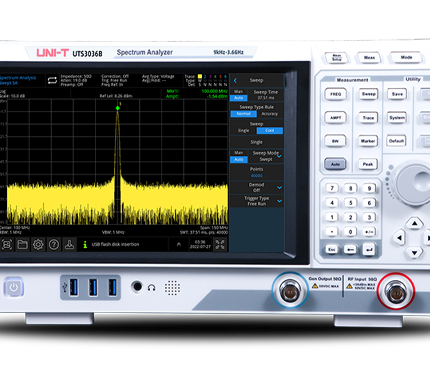Image resolution: width=430 pixels, height=389 pixels.
Task: Push the Marker hardware key
Action: click(x=368, y=141)
